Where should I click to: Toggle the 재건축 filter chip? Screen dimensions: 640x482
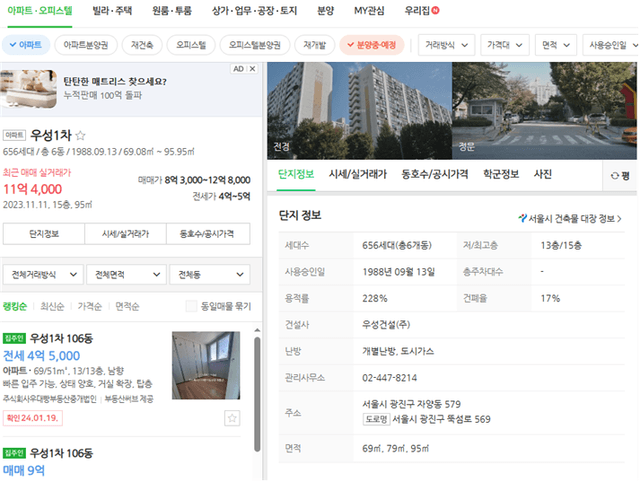click(x=142, y=45)
